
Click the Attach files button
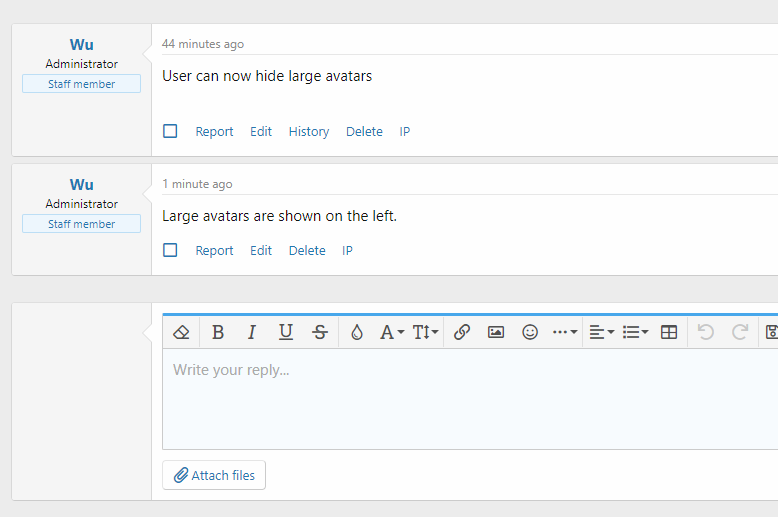point(214,475)
